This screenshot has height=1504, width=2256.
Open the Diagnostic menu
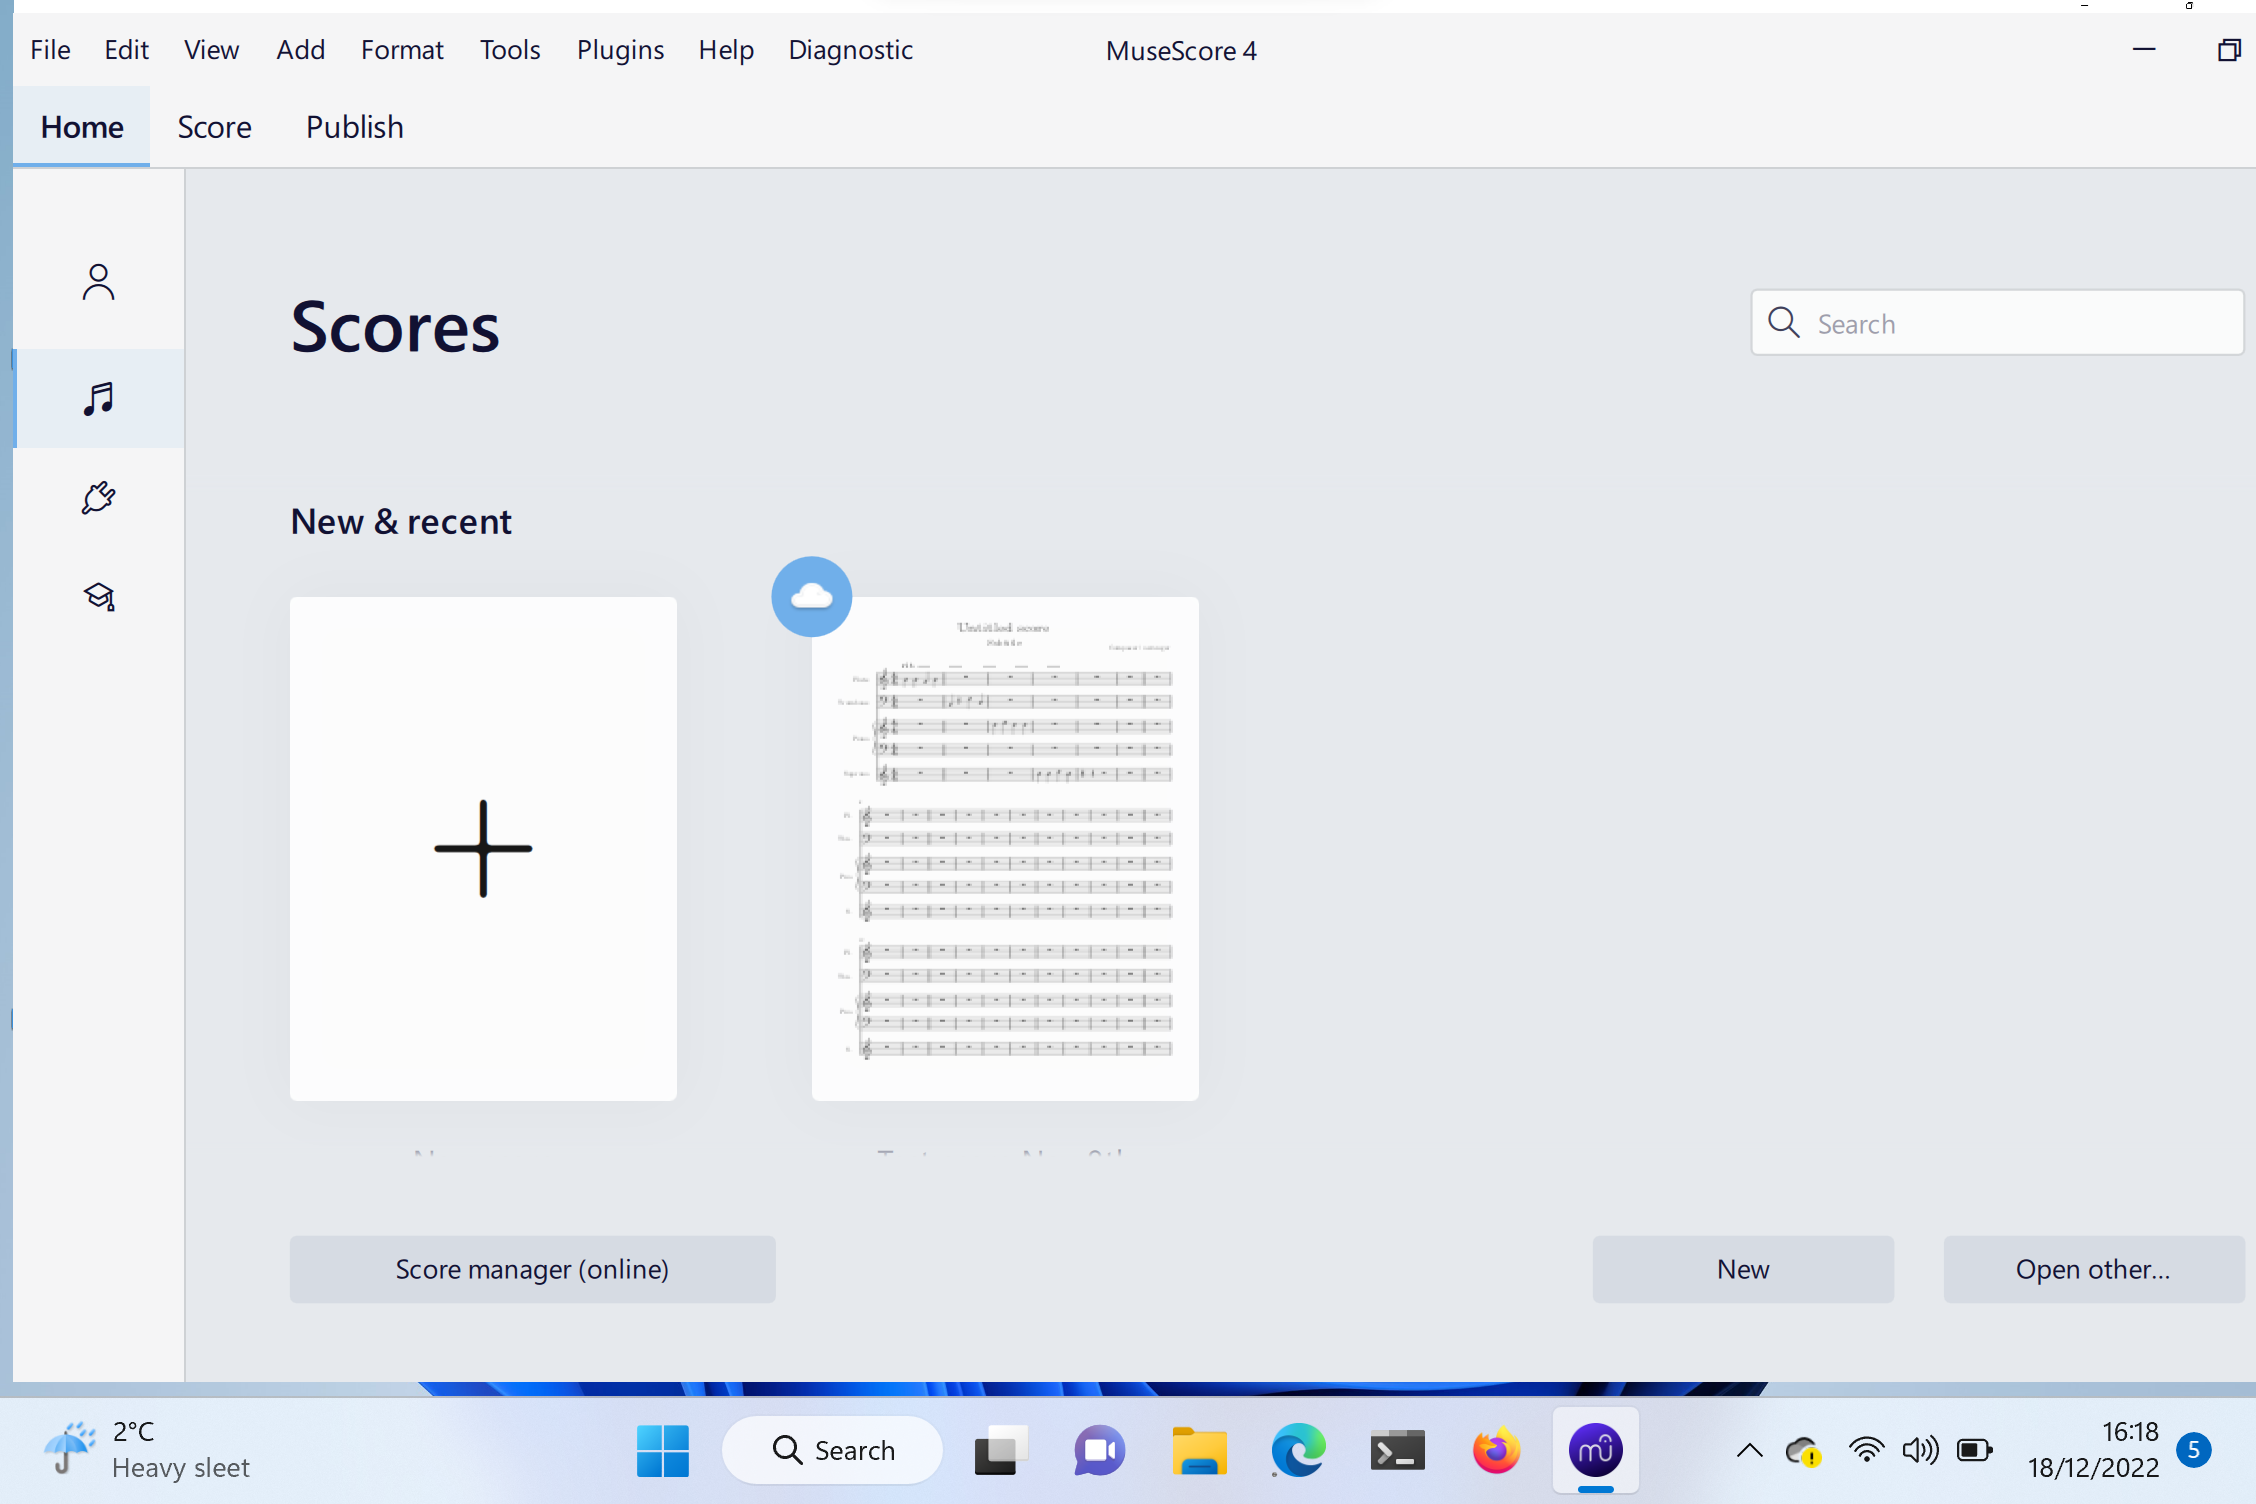(849, 49)
